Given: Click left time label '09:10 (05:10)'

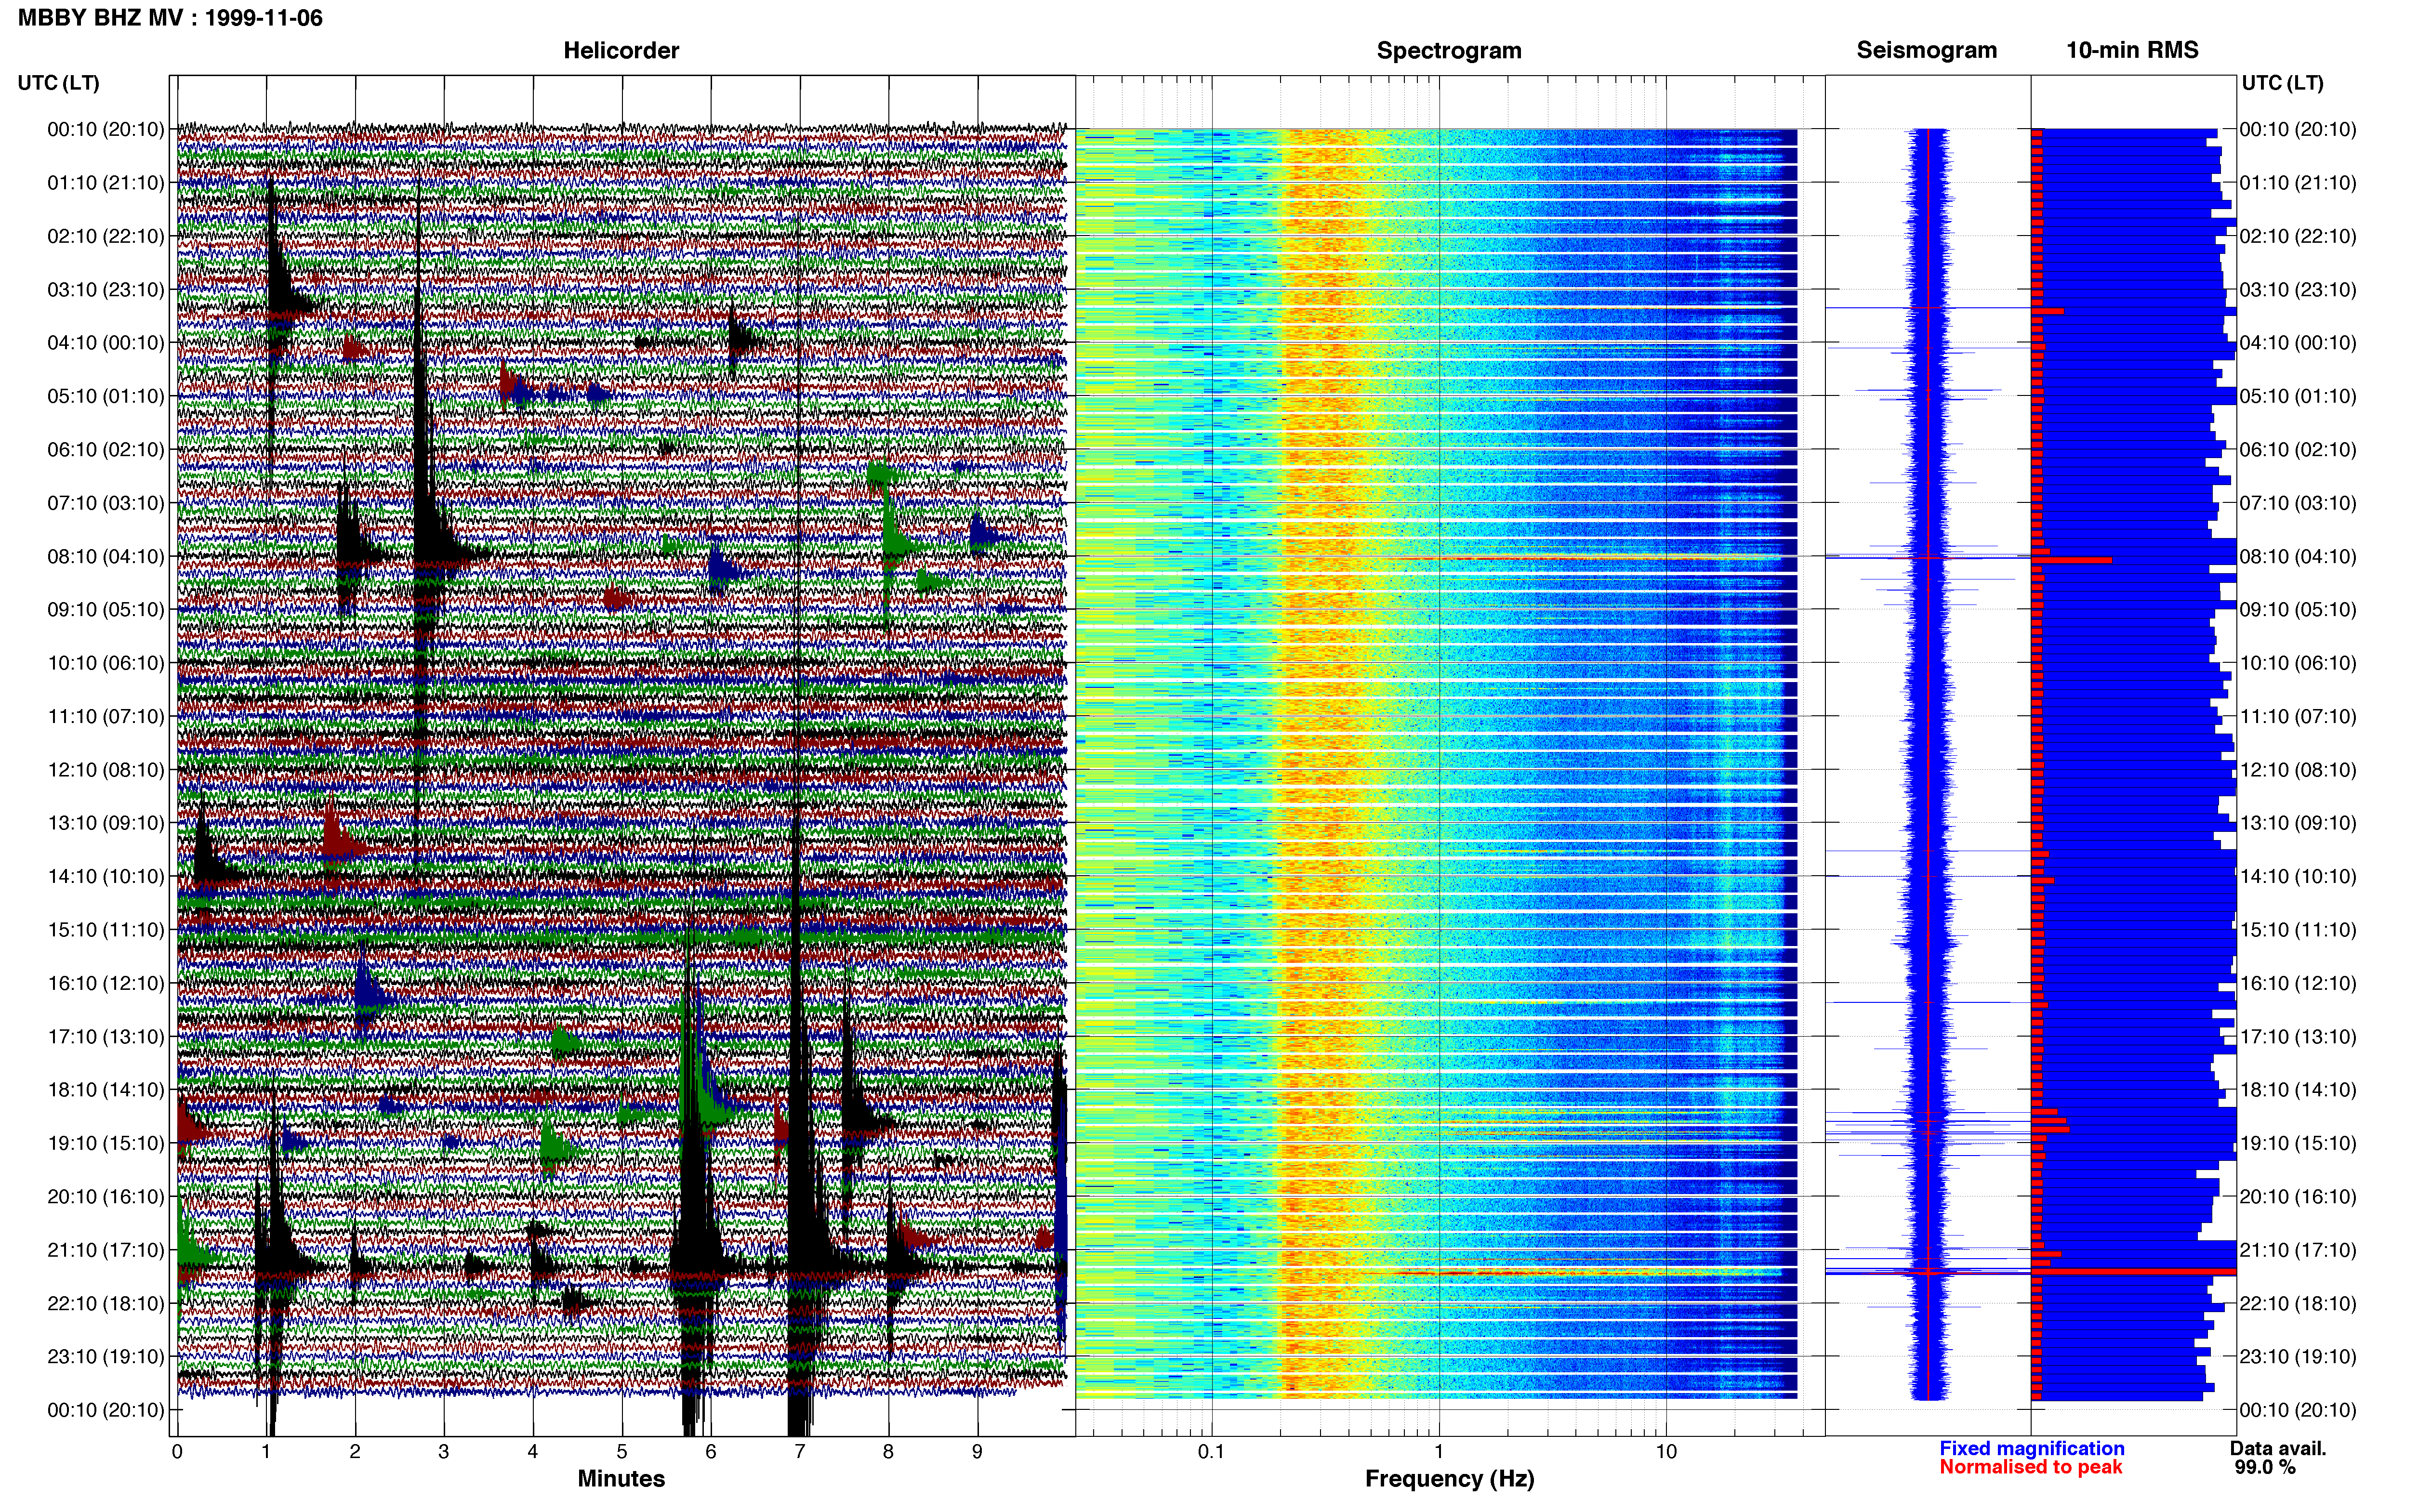Looking at the screenshot, I should (x=106, y=610).
